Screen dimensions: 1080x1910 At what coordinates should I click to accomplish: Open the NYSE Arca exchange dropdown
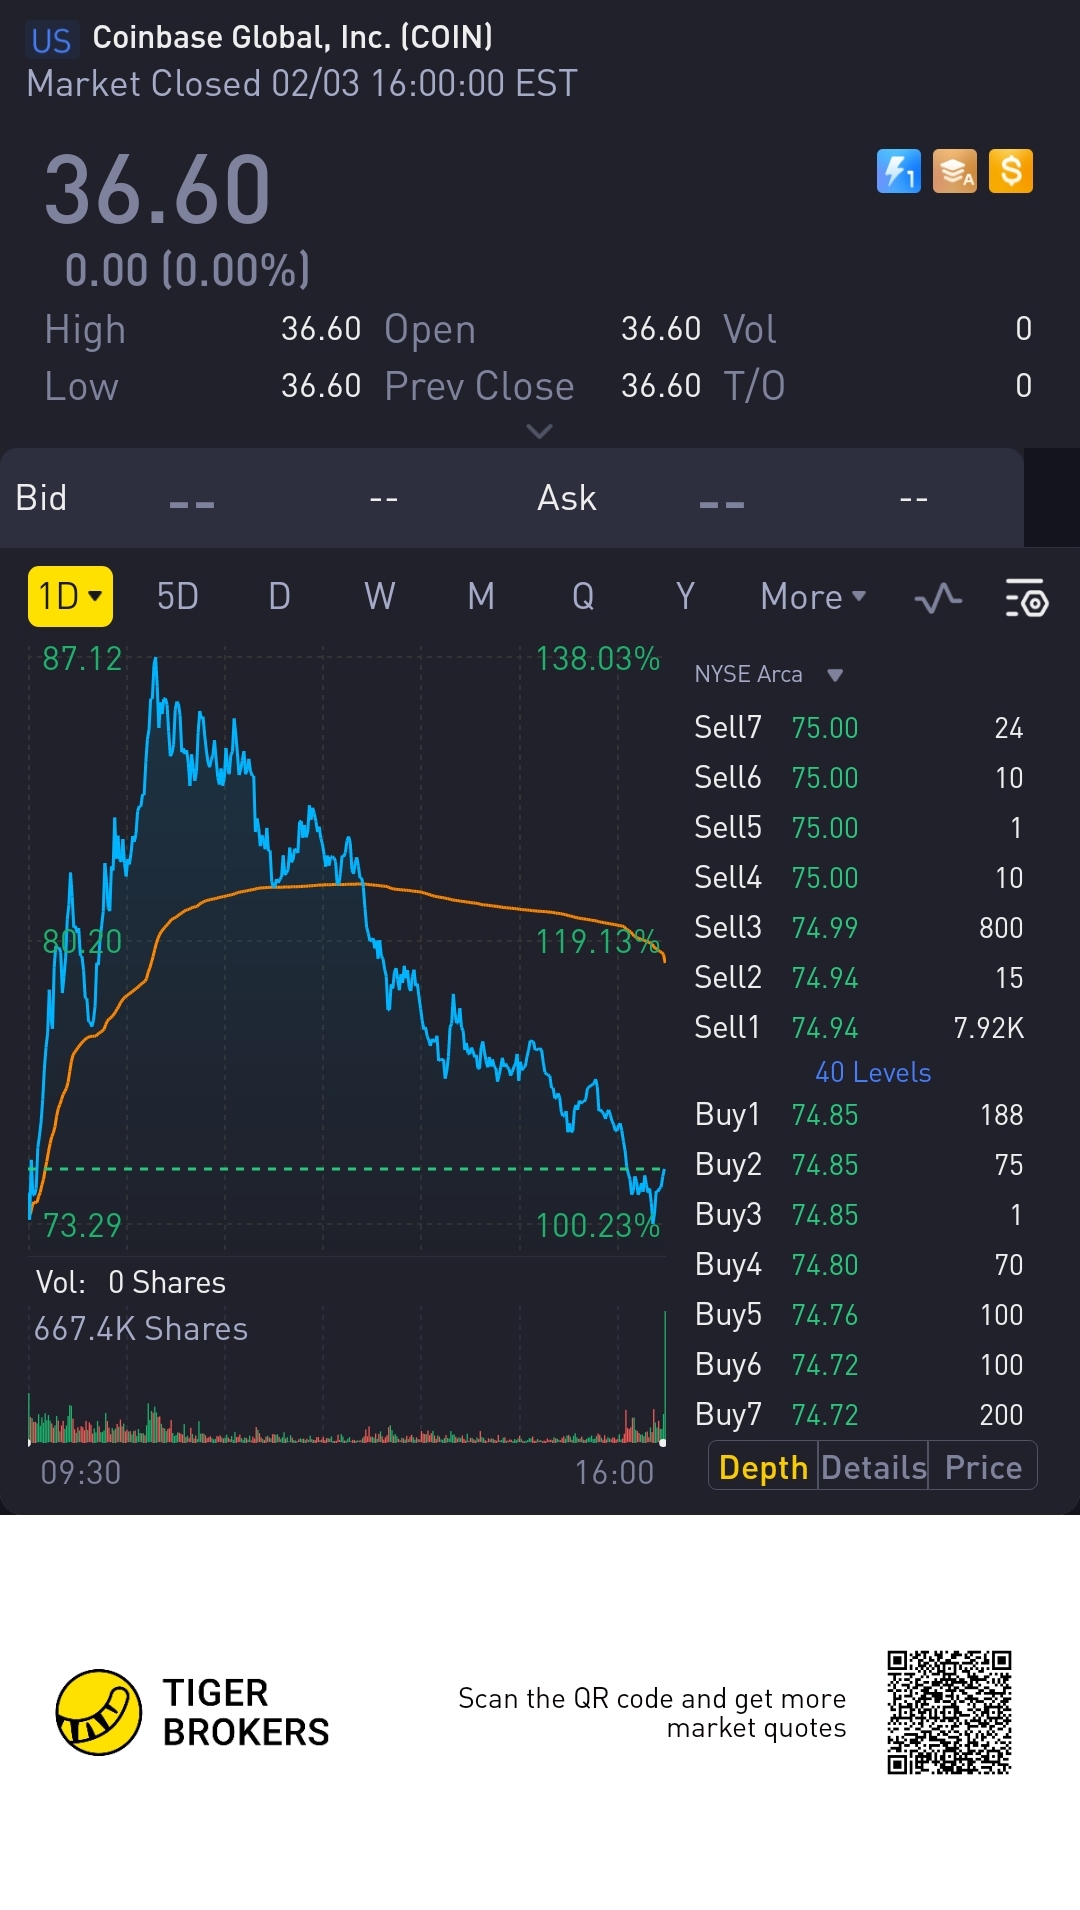click(x=768, y=674)
